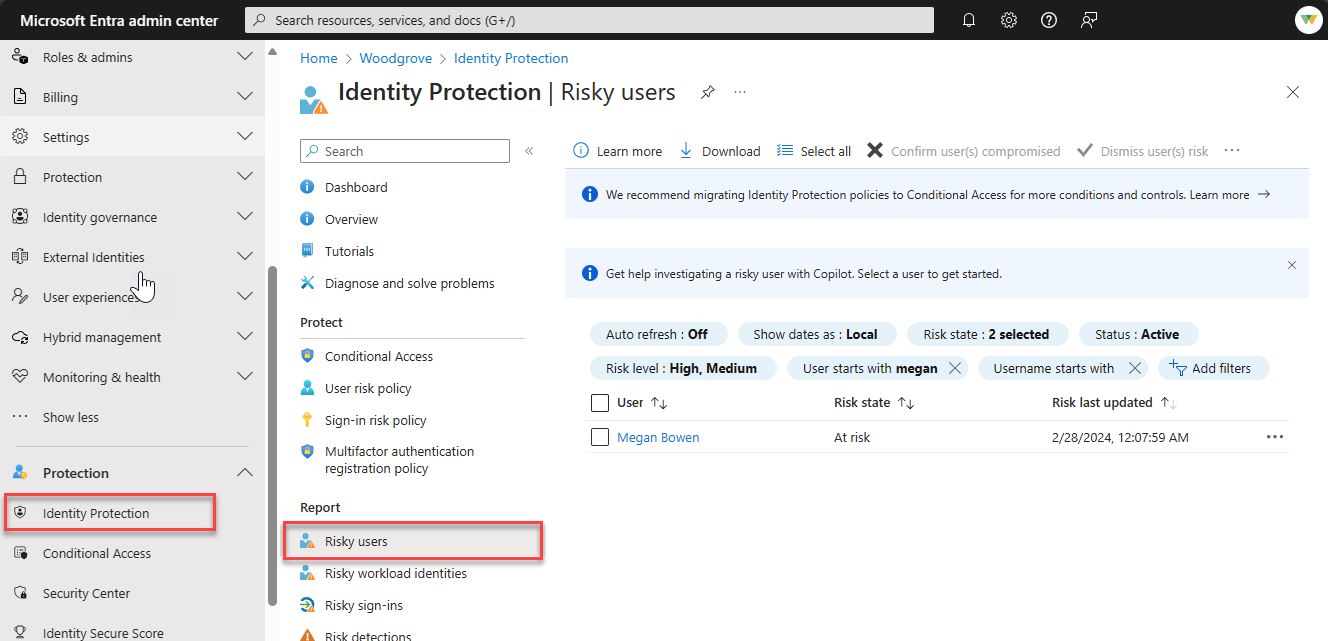Open the Tutorials menu item
1328x641 pixels.
click(x=349, y=251)
